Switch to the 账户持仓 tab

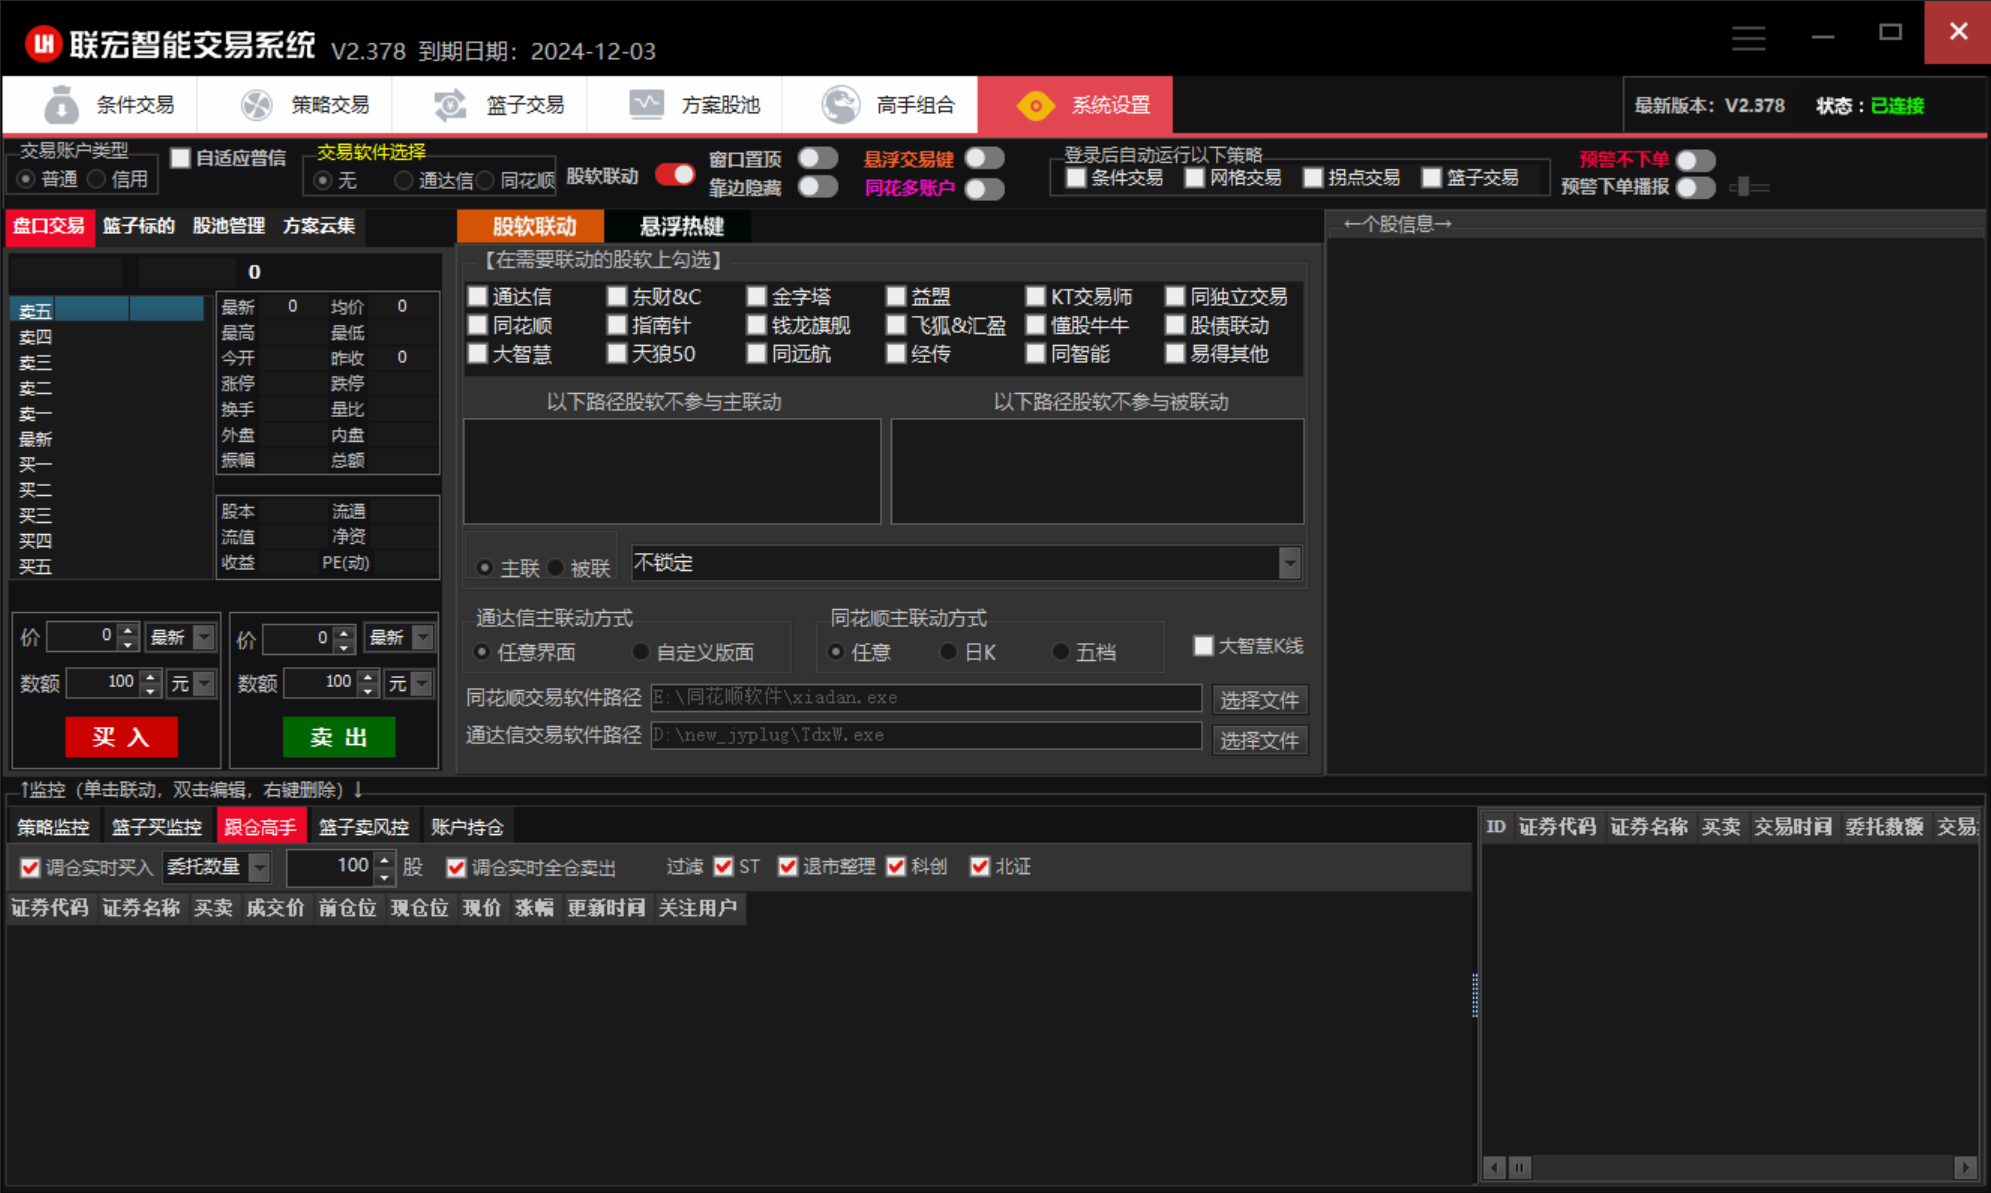(x=466, y=827)
